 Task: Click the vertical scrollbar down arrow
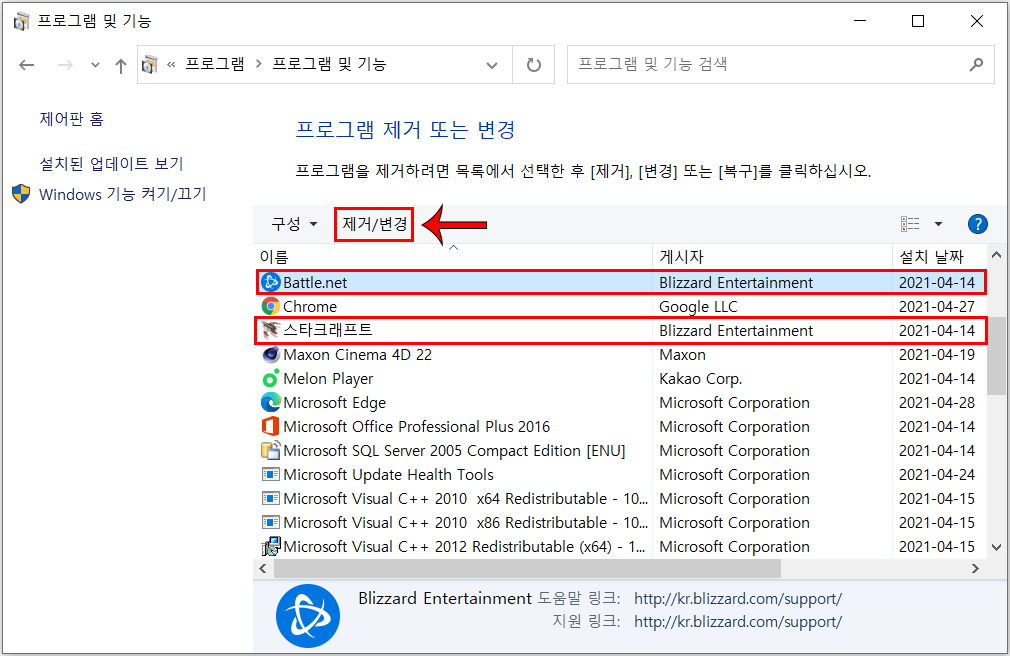pos(996,548)
